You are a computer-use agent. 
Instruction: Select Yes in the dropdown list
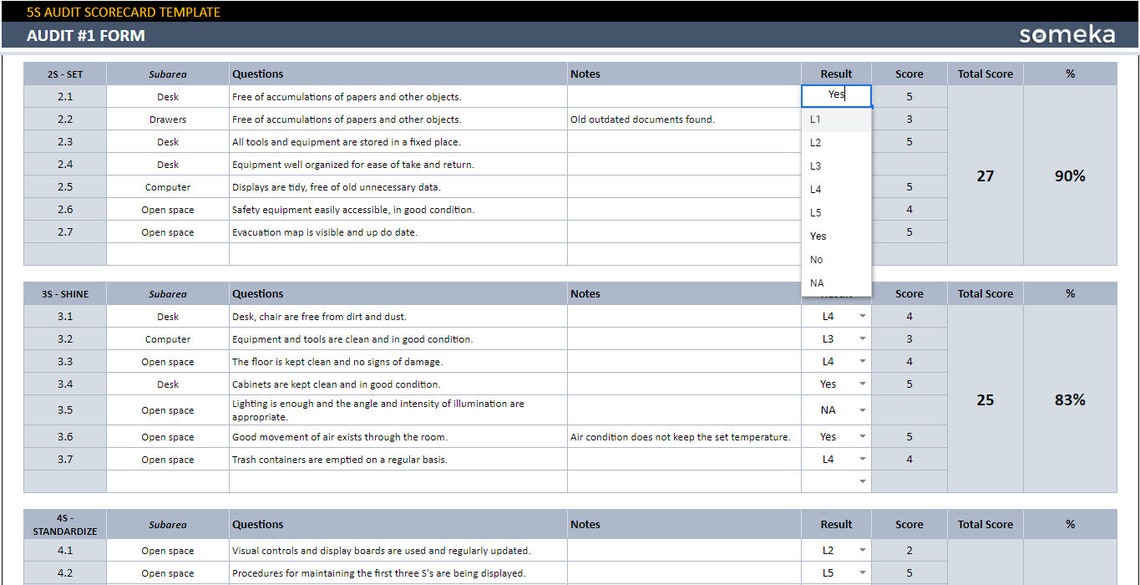836,236
